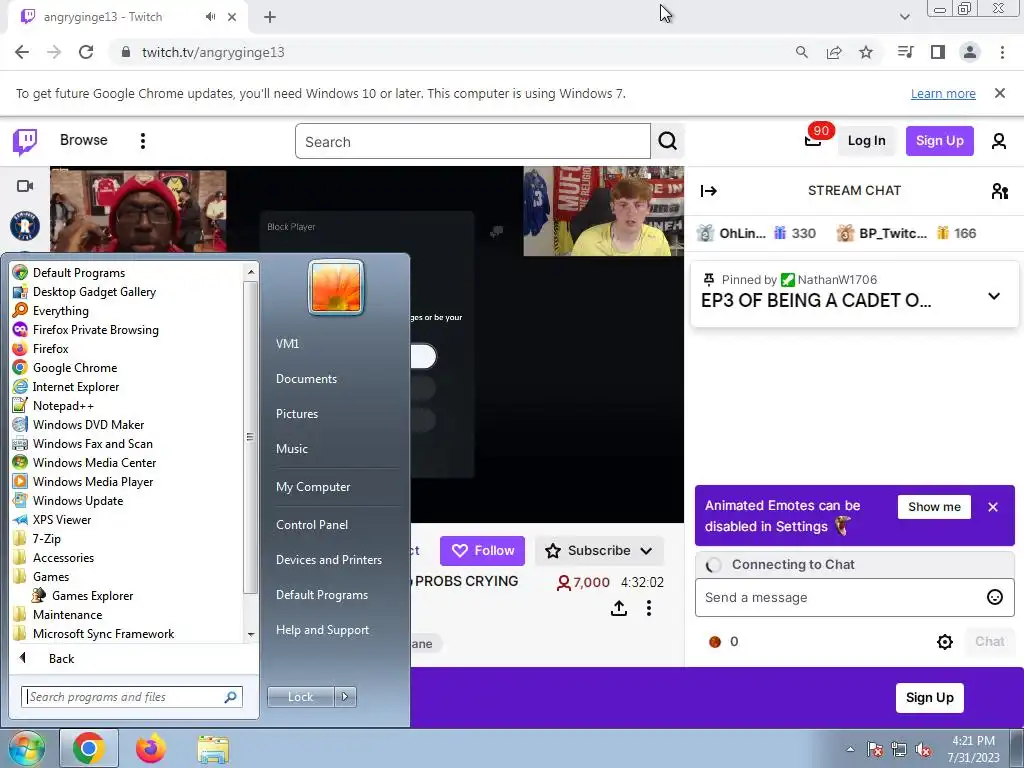This screenshot has height=768, width=1024.
Task: Open chat settings gear icon
Action: pos(944,642)
